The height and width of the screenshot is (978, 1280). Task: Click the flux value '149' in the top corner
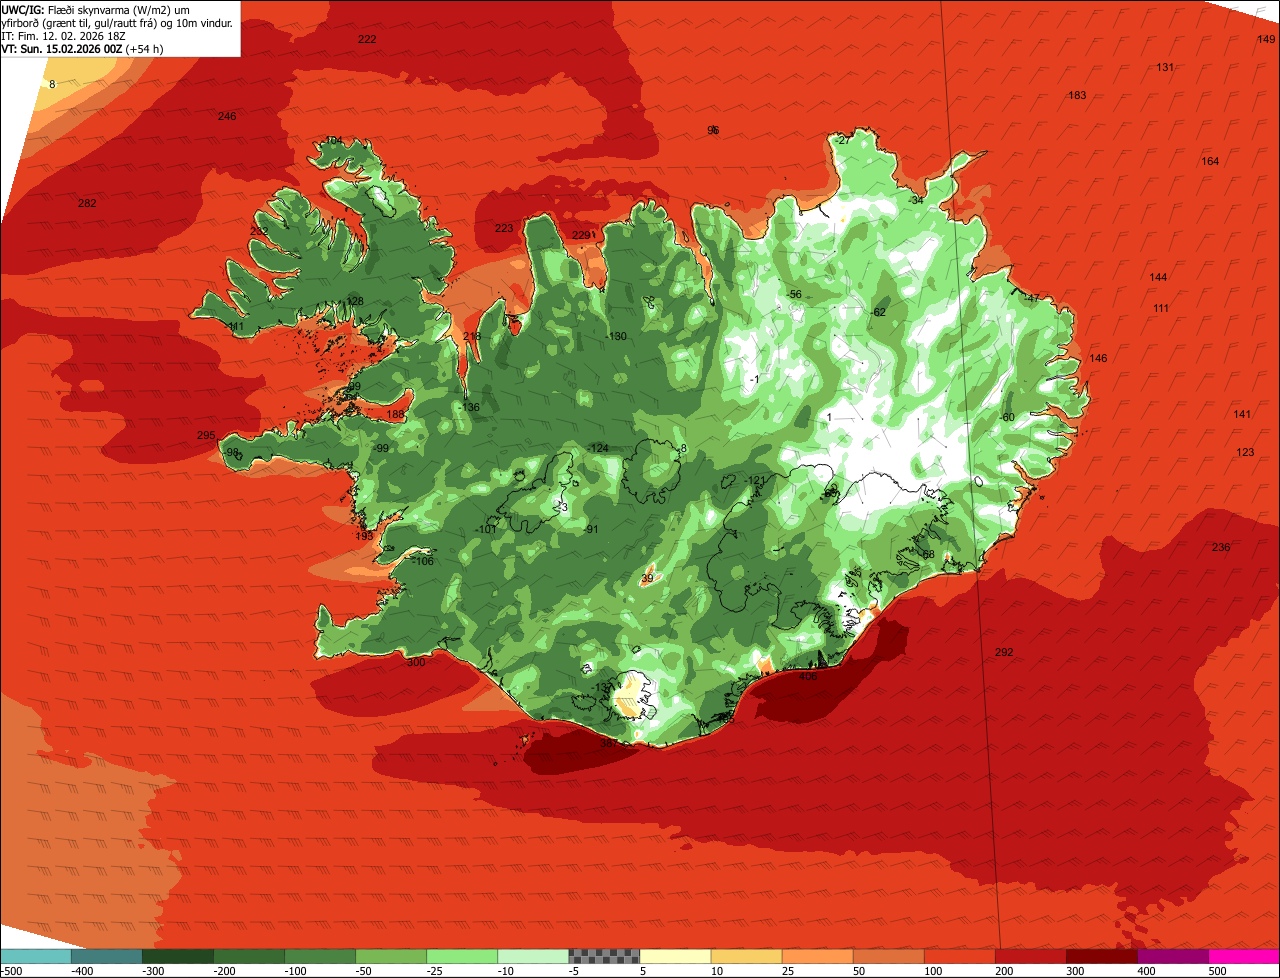click(1266, 39)
